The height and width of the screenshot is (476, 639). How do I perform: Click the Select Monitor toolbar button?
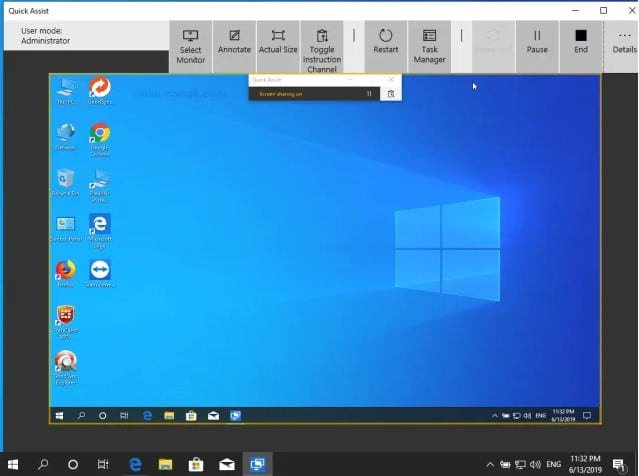190,46
